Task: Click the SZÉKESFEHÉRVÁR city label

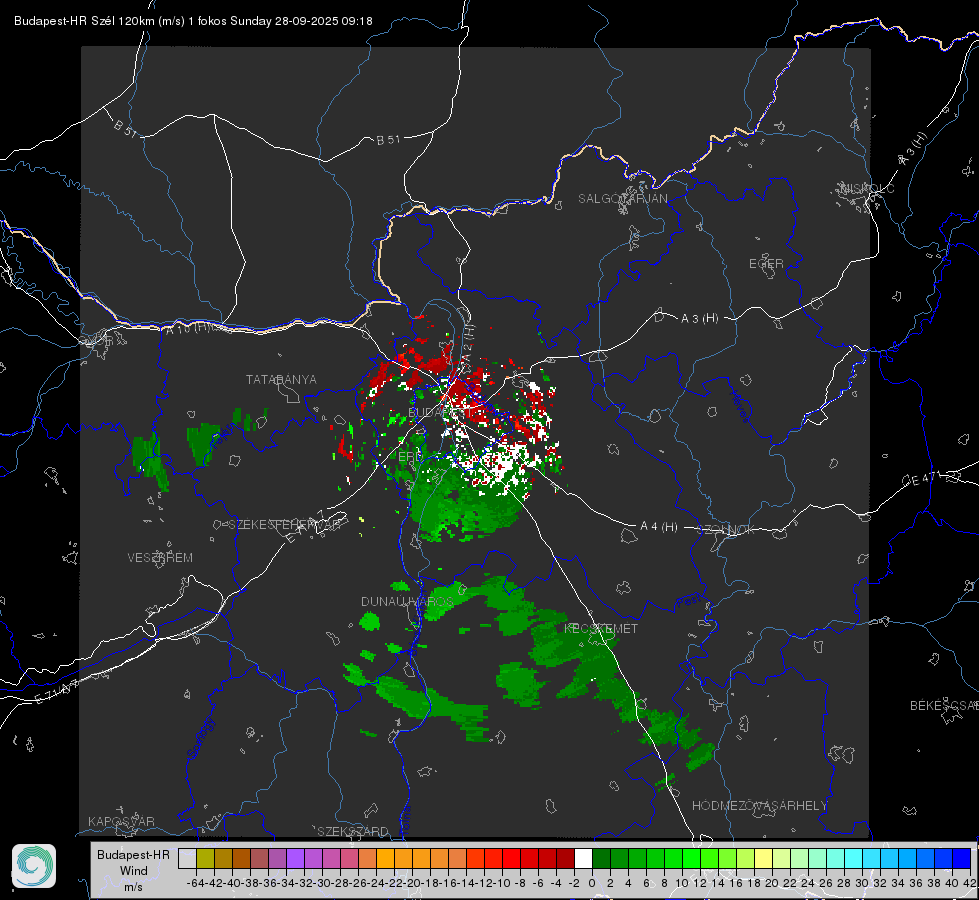Action: pos(284,524)
